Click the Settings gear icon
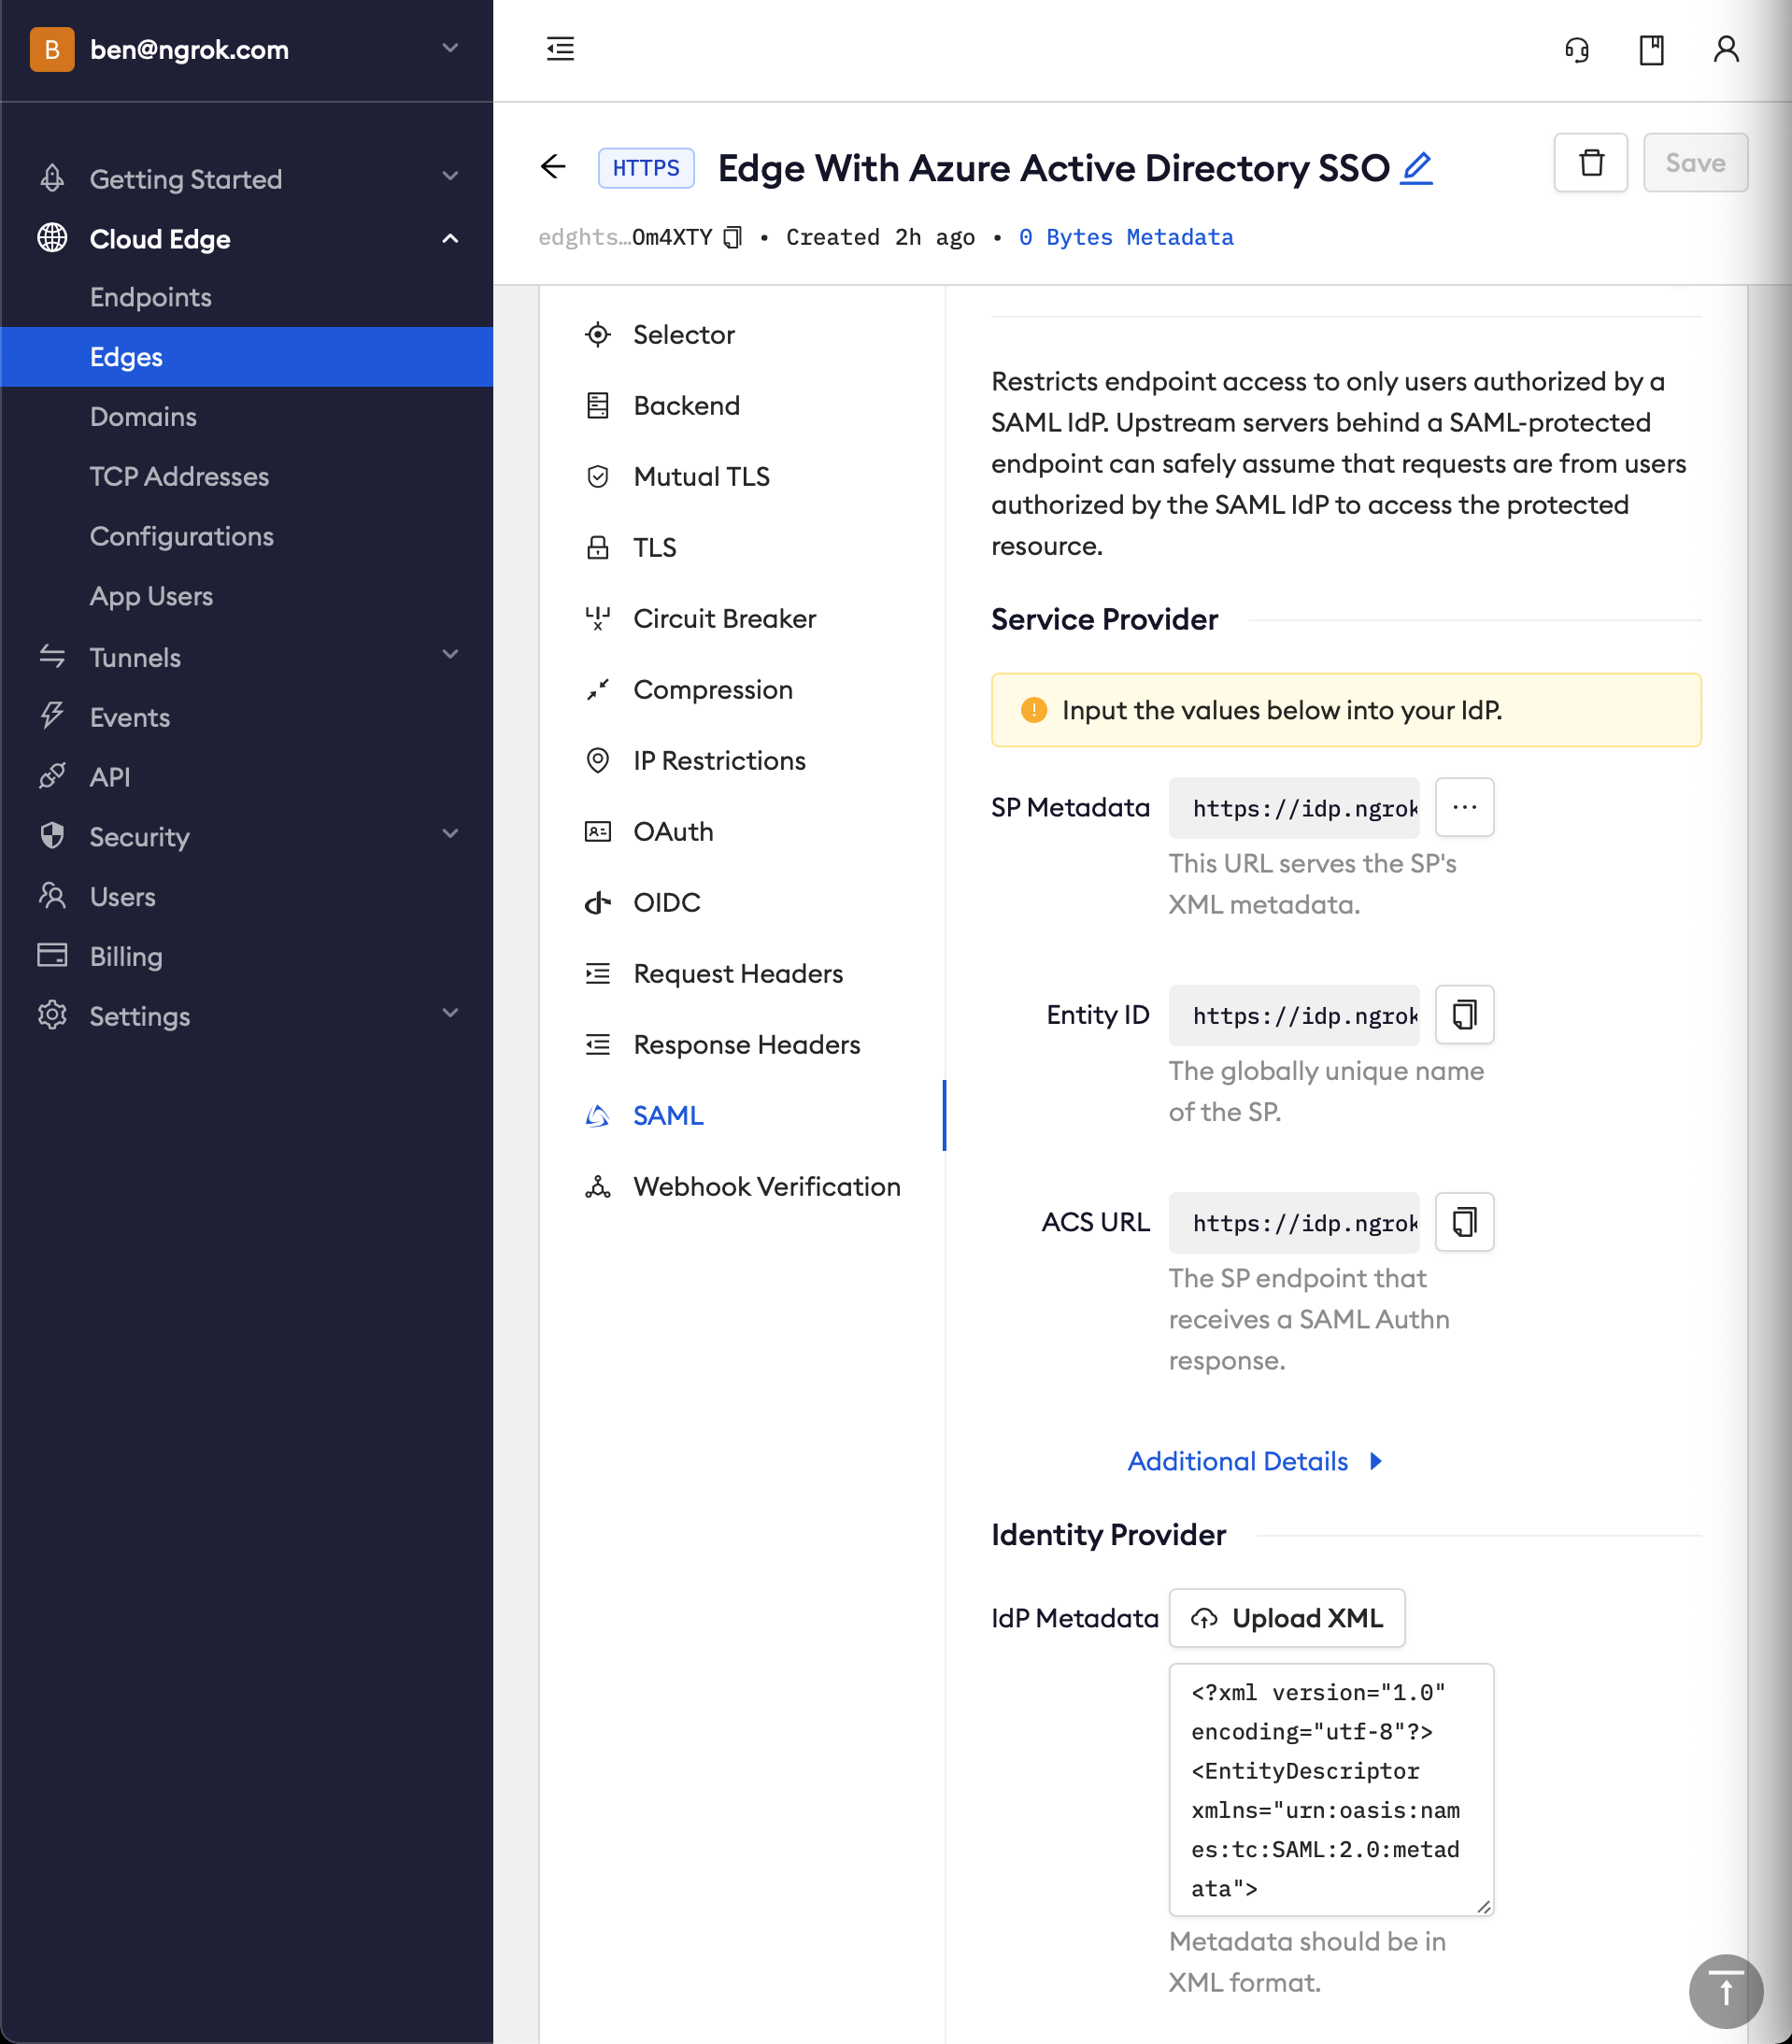 [x=52, y=1015]
